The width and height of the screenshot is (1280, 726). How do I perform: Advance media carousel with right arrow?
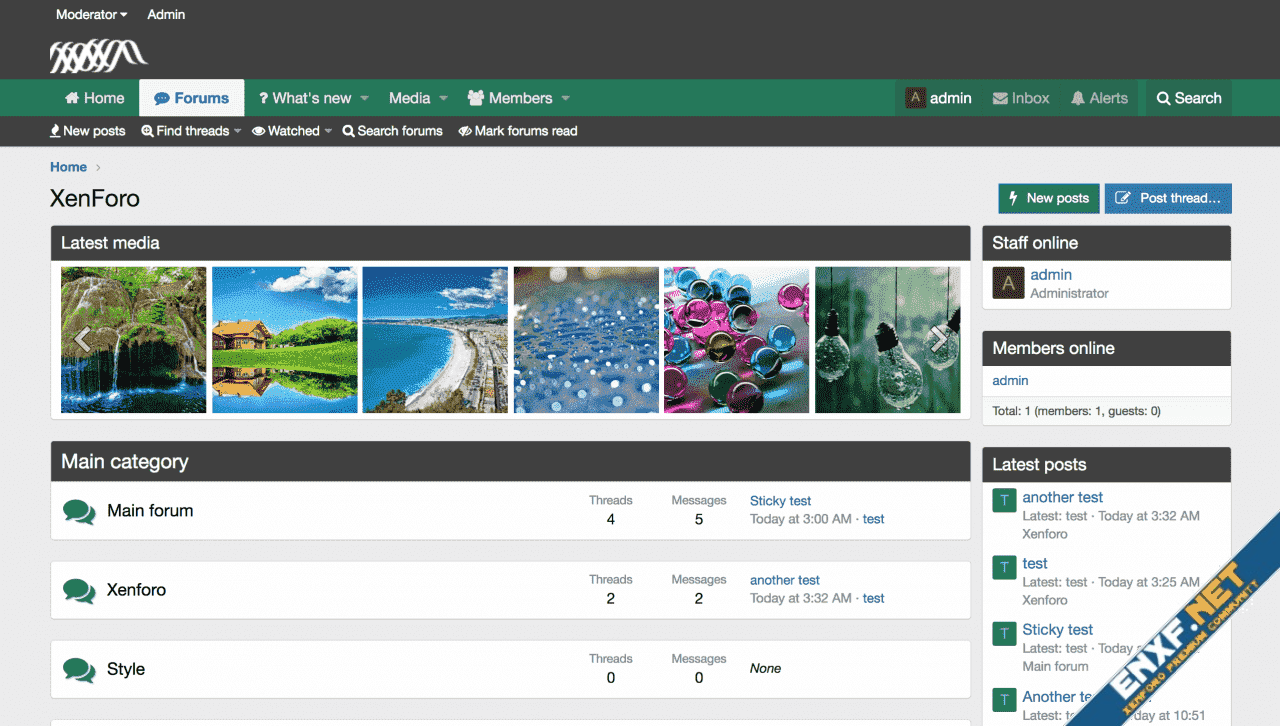(x=939, y=340)
